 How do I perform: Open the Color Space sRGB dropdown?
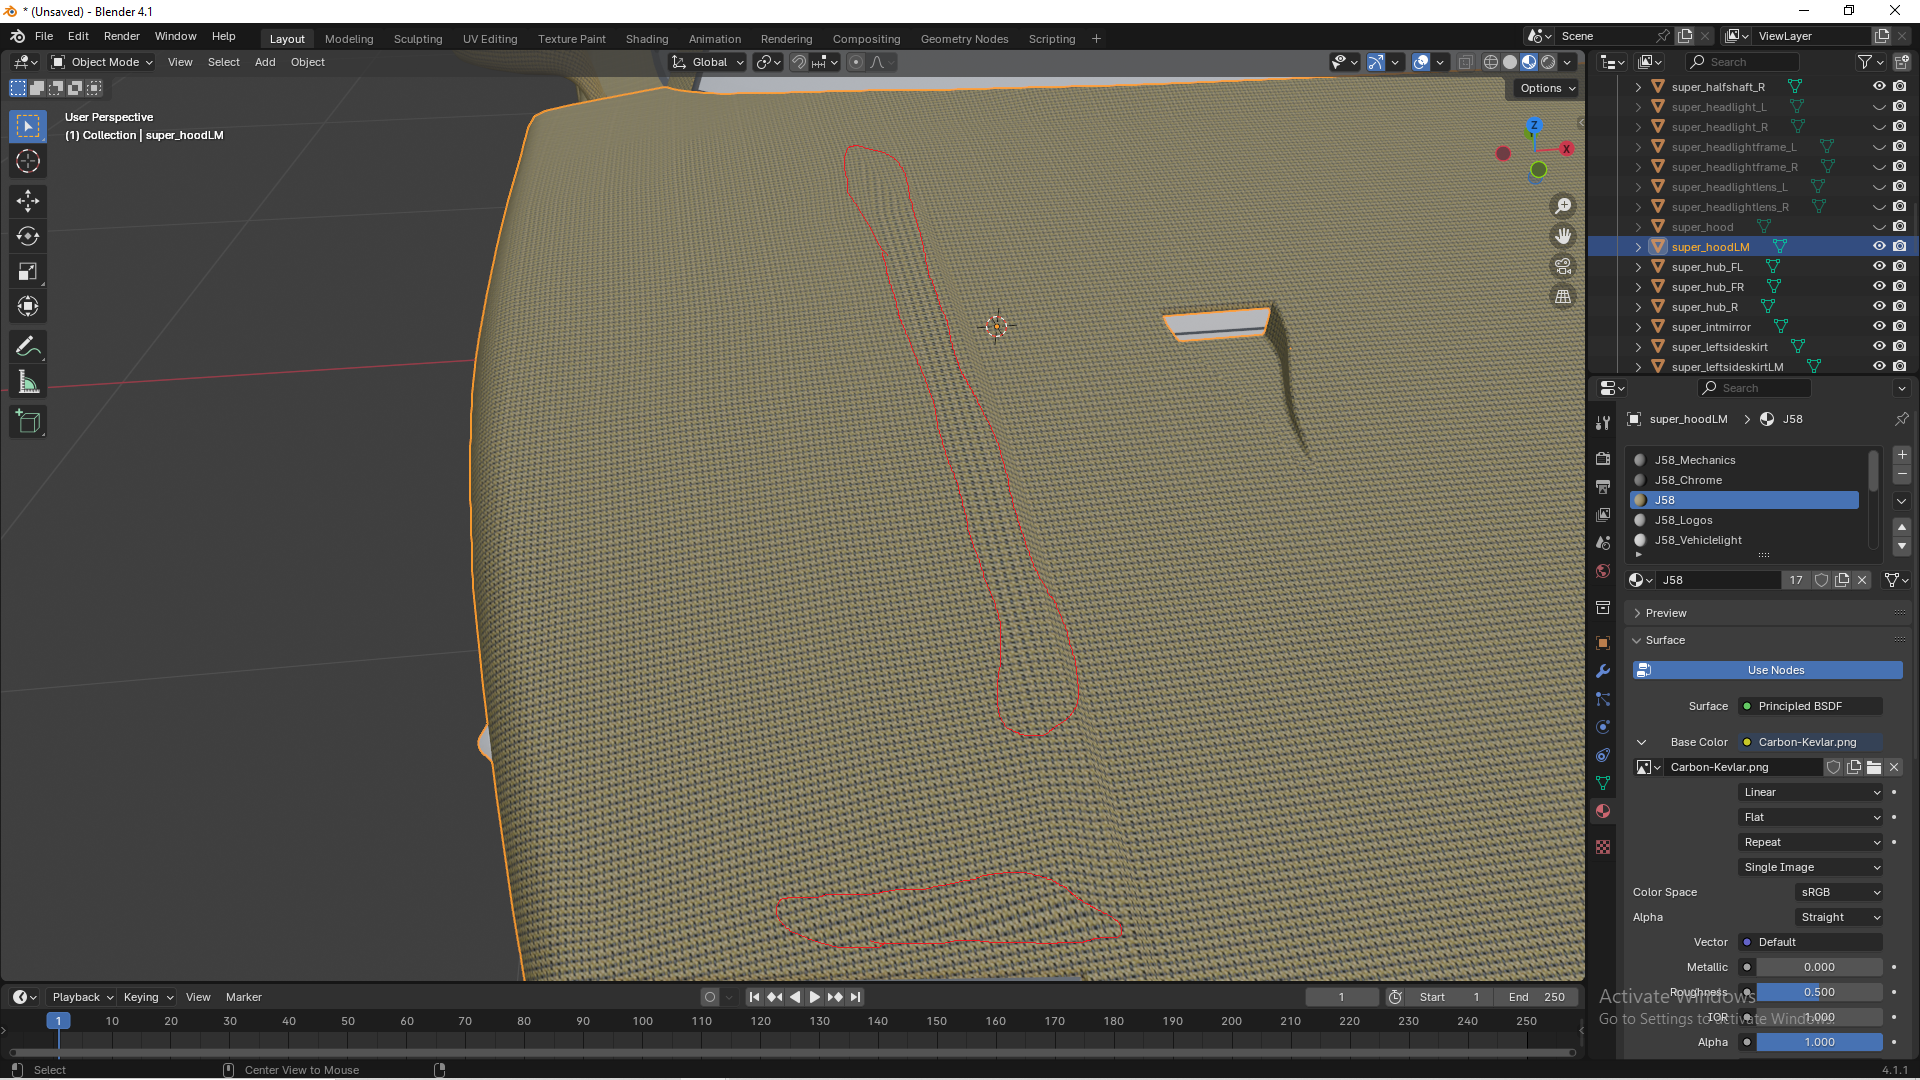point(1840,892)
